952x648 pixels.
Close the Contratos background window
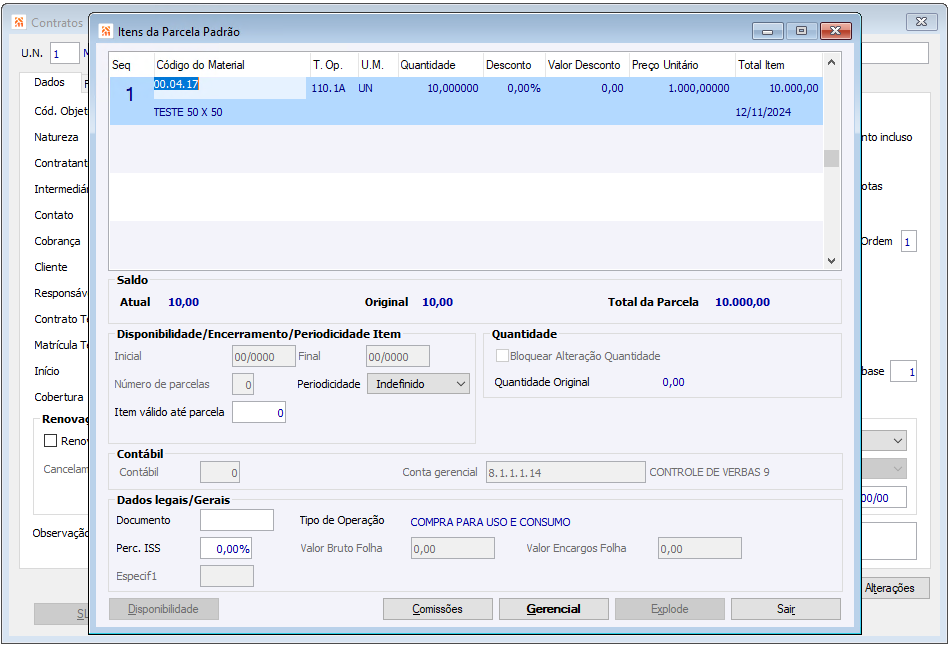[921, 22]
